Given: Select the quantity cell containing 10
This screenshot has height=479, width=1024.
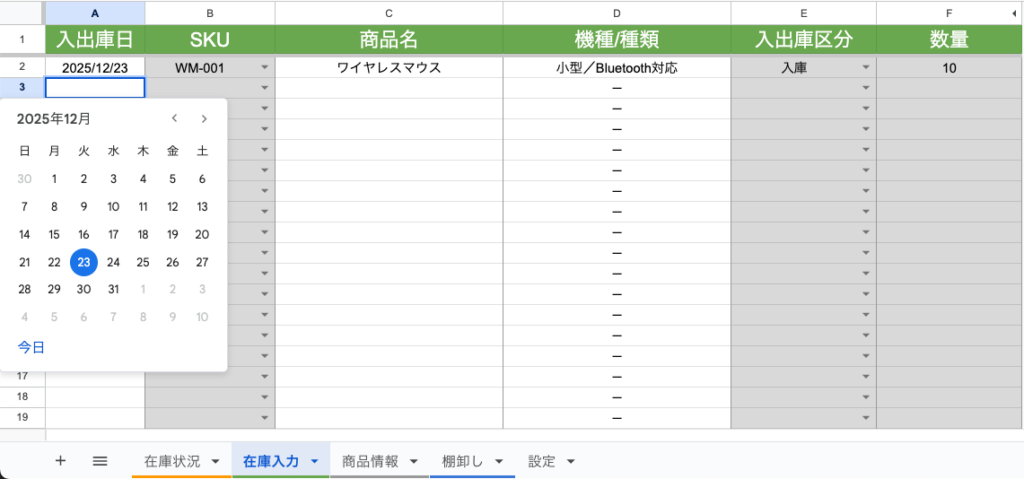Looking at the screenshot, I should (x=948, y=68).
